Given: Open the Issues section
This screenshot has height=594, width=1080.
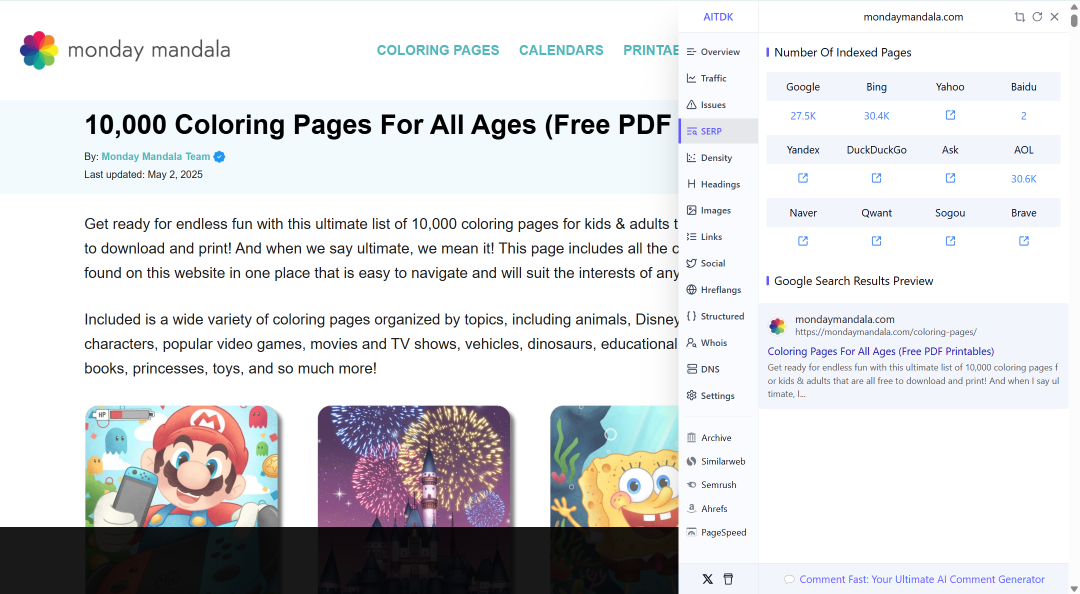Looking at the screenshot, I should point(718,105).
